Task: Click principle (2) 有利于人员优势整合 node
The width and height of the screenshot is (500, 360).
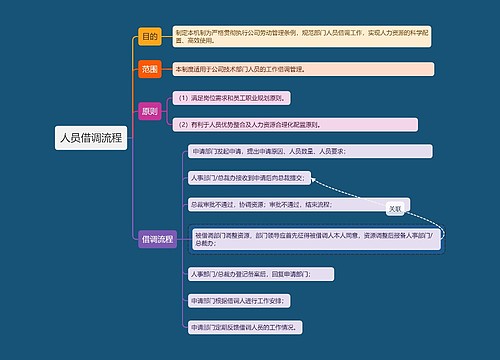Action: click(295, 125)
